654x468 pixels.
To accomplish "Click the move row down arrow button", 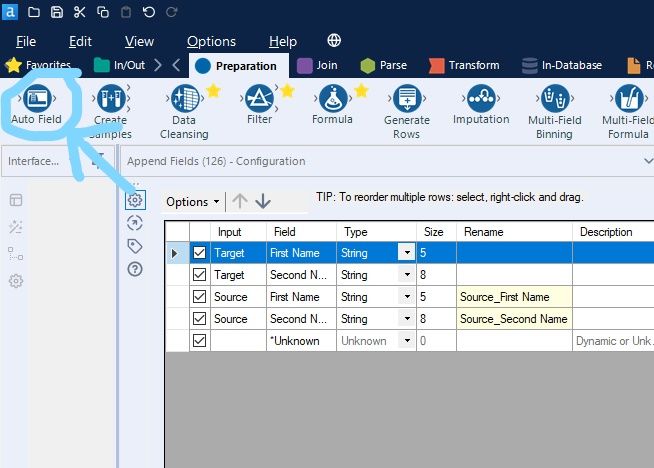I will (x=263, y=201).
